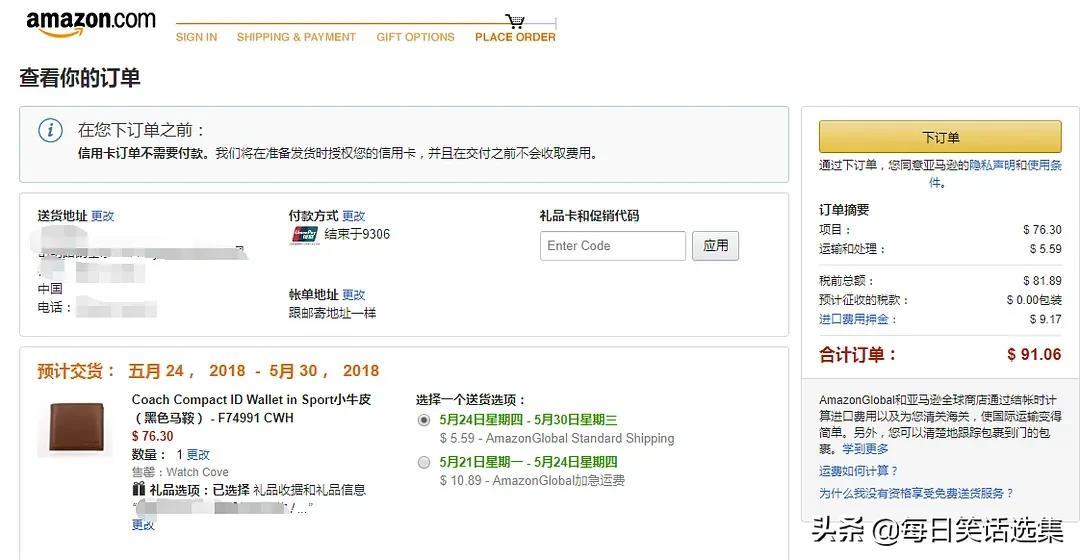The width and height of the screenshot is (1080, 560).
Task: Change the payment method (付款方式 更改)
Action: click(354, 216)
